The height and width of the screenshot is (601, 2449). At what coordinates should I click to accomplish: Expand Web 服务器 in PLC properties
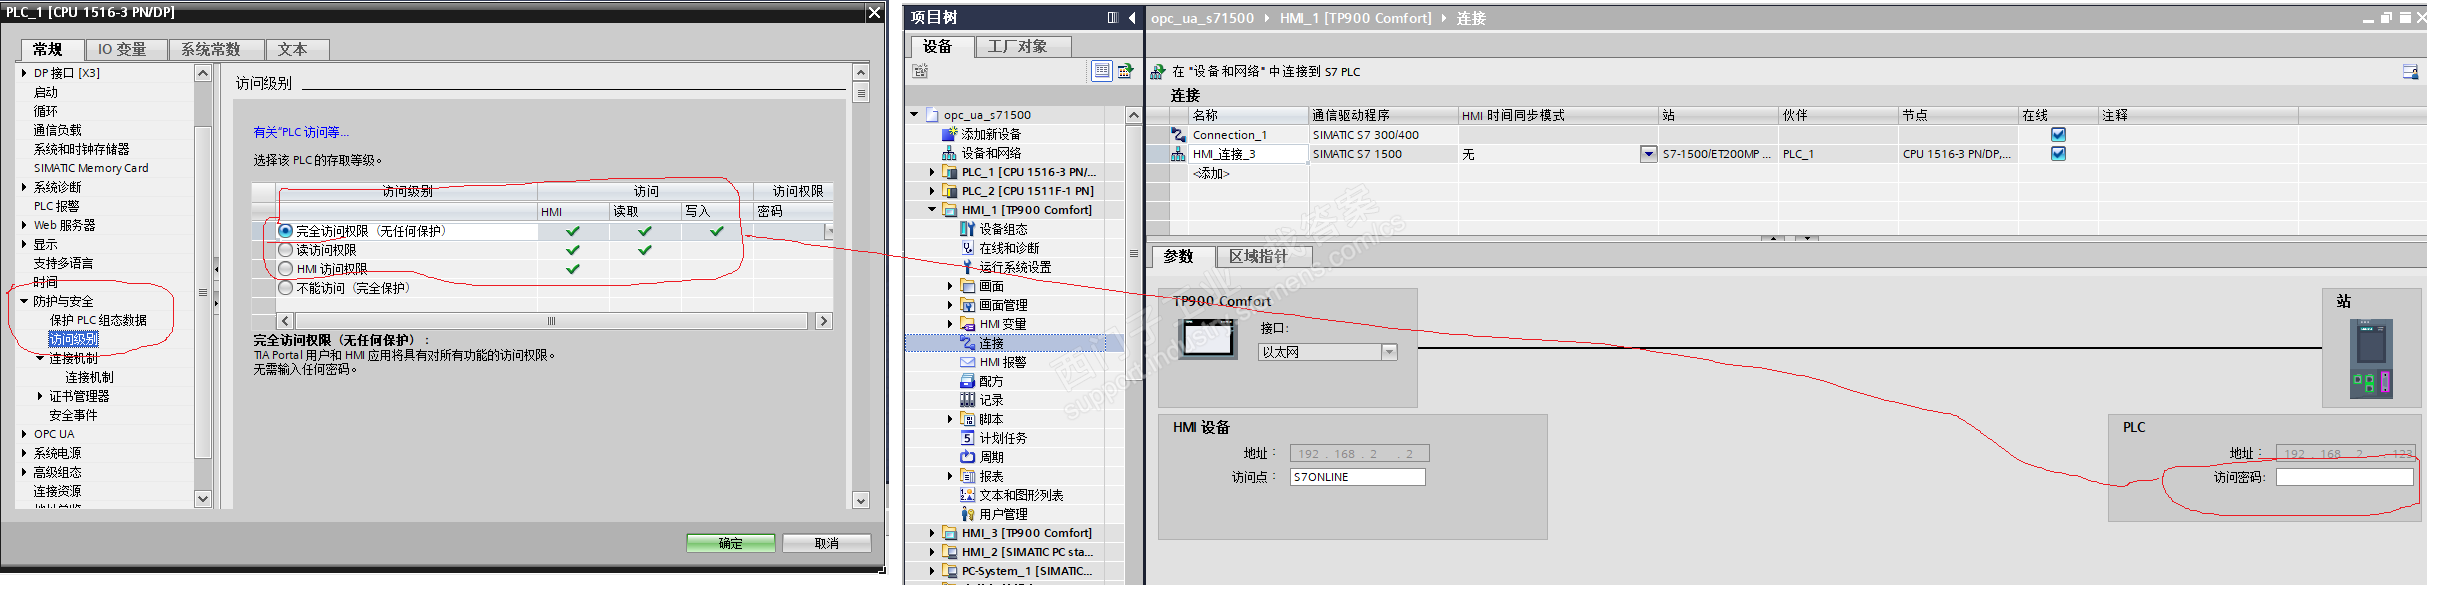click(24, 225)
